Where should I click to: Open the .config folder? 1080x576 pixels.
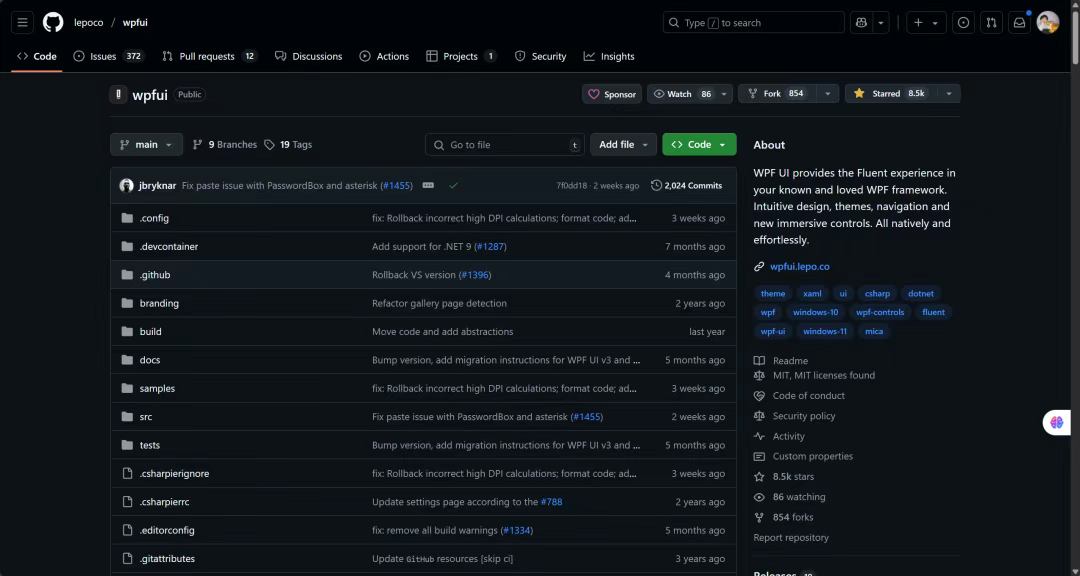point(154,218)
